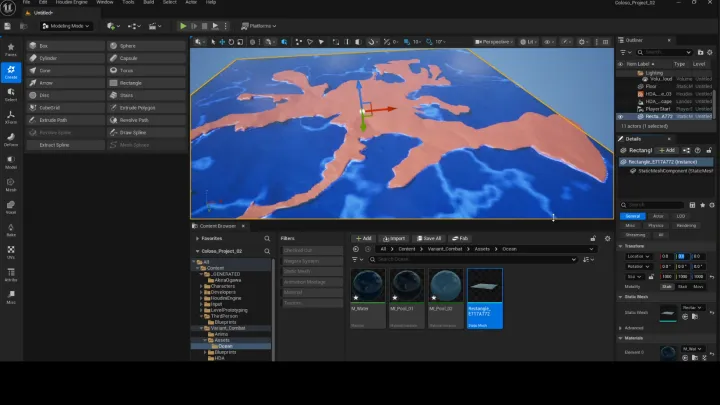The image size is (720, 405).
Task: Open the Build menu
Action: pos(148,2)
